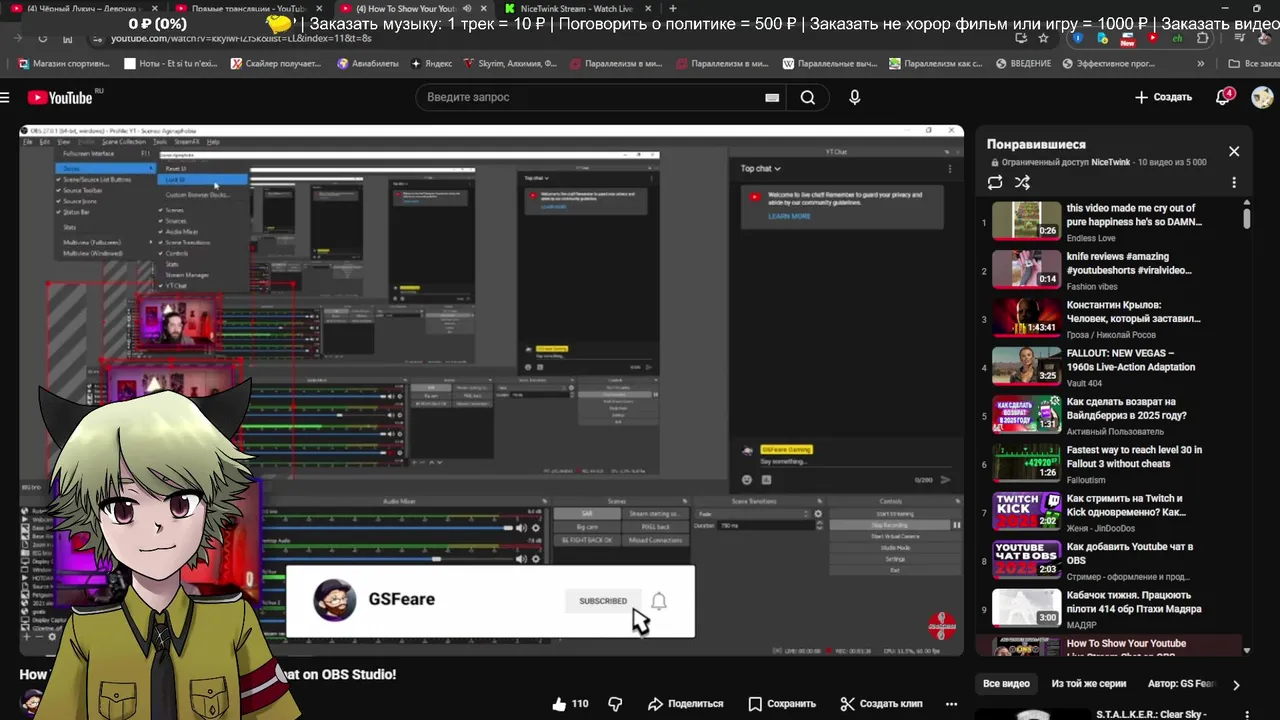Dislike the video
Viewport: 1280px width, 720px height.
click(x=616, y=703)
